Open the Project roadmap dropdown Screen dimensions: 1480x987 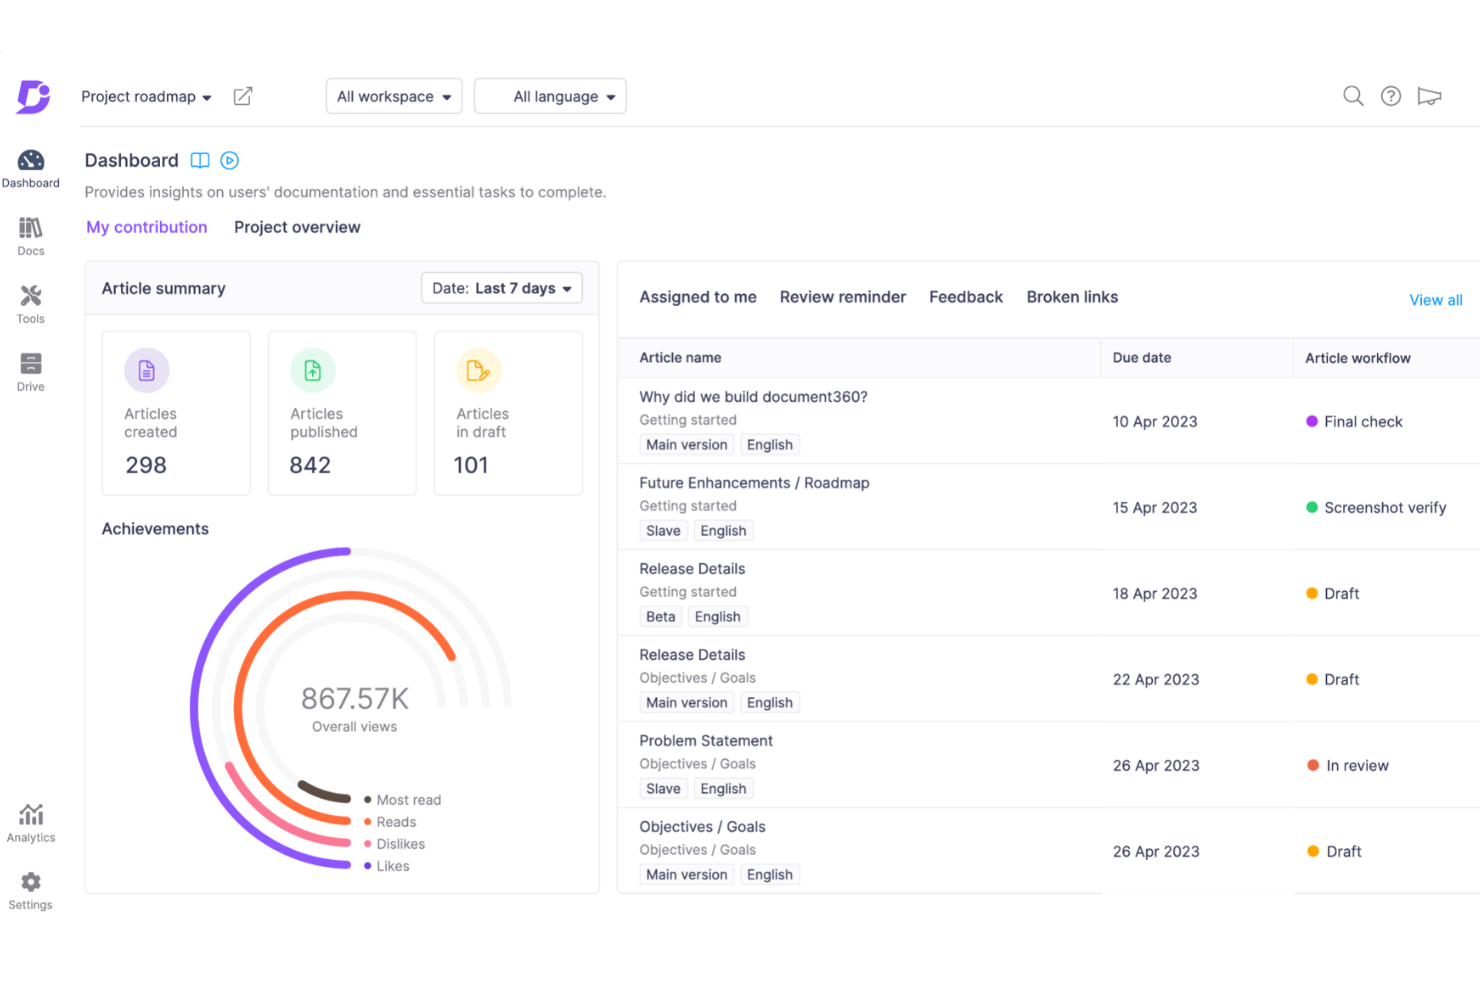pyautogui.click(x=146, y=96)
